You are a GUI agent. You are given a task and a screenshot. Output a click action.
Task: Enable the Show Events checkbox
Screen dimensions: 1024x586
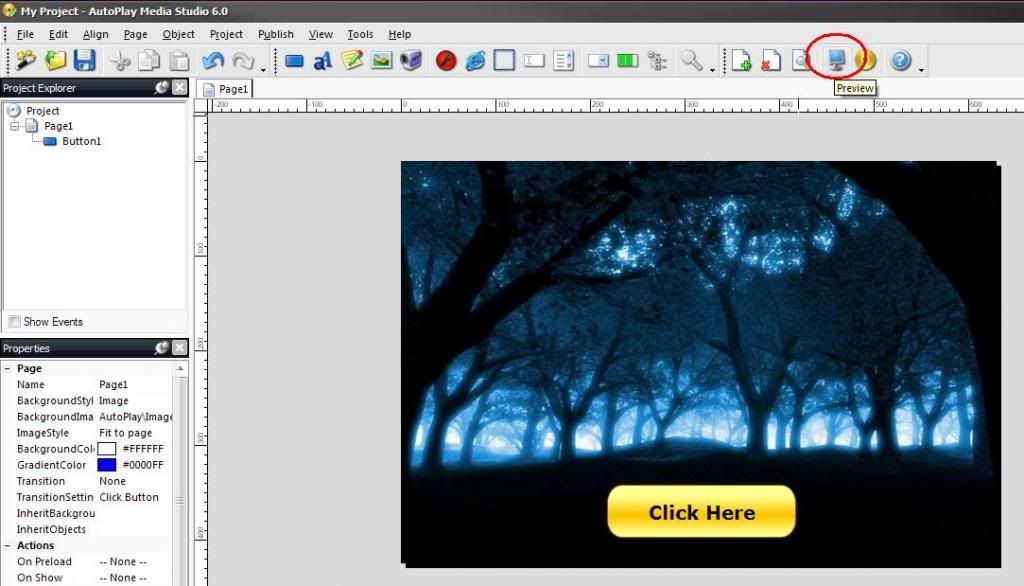[14, 322]
